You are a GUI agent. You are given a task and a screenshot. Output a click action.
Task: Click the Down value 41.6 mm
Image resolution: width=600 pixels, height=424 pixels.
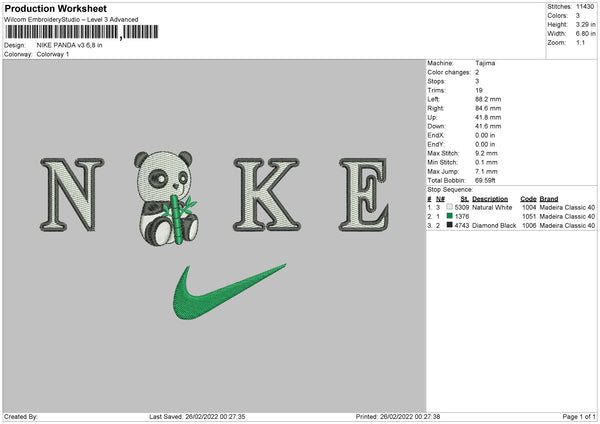pyautogui.click(x=488, y=126)
